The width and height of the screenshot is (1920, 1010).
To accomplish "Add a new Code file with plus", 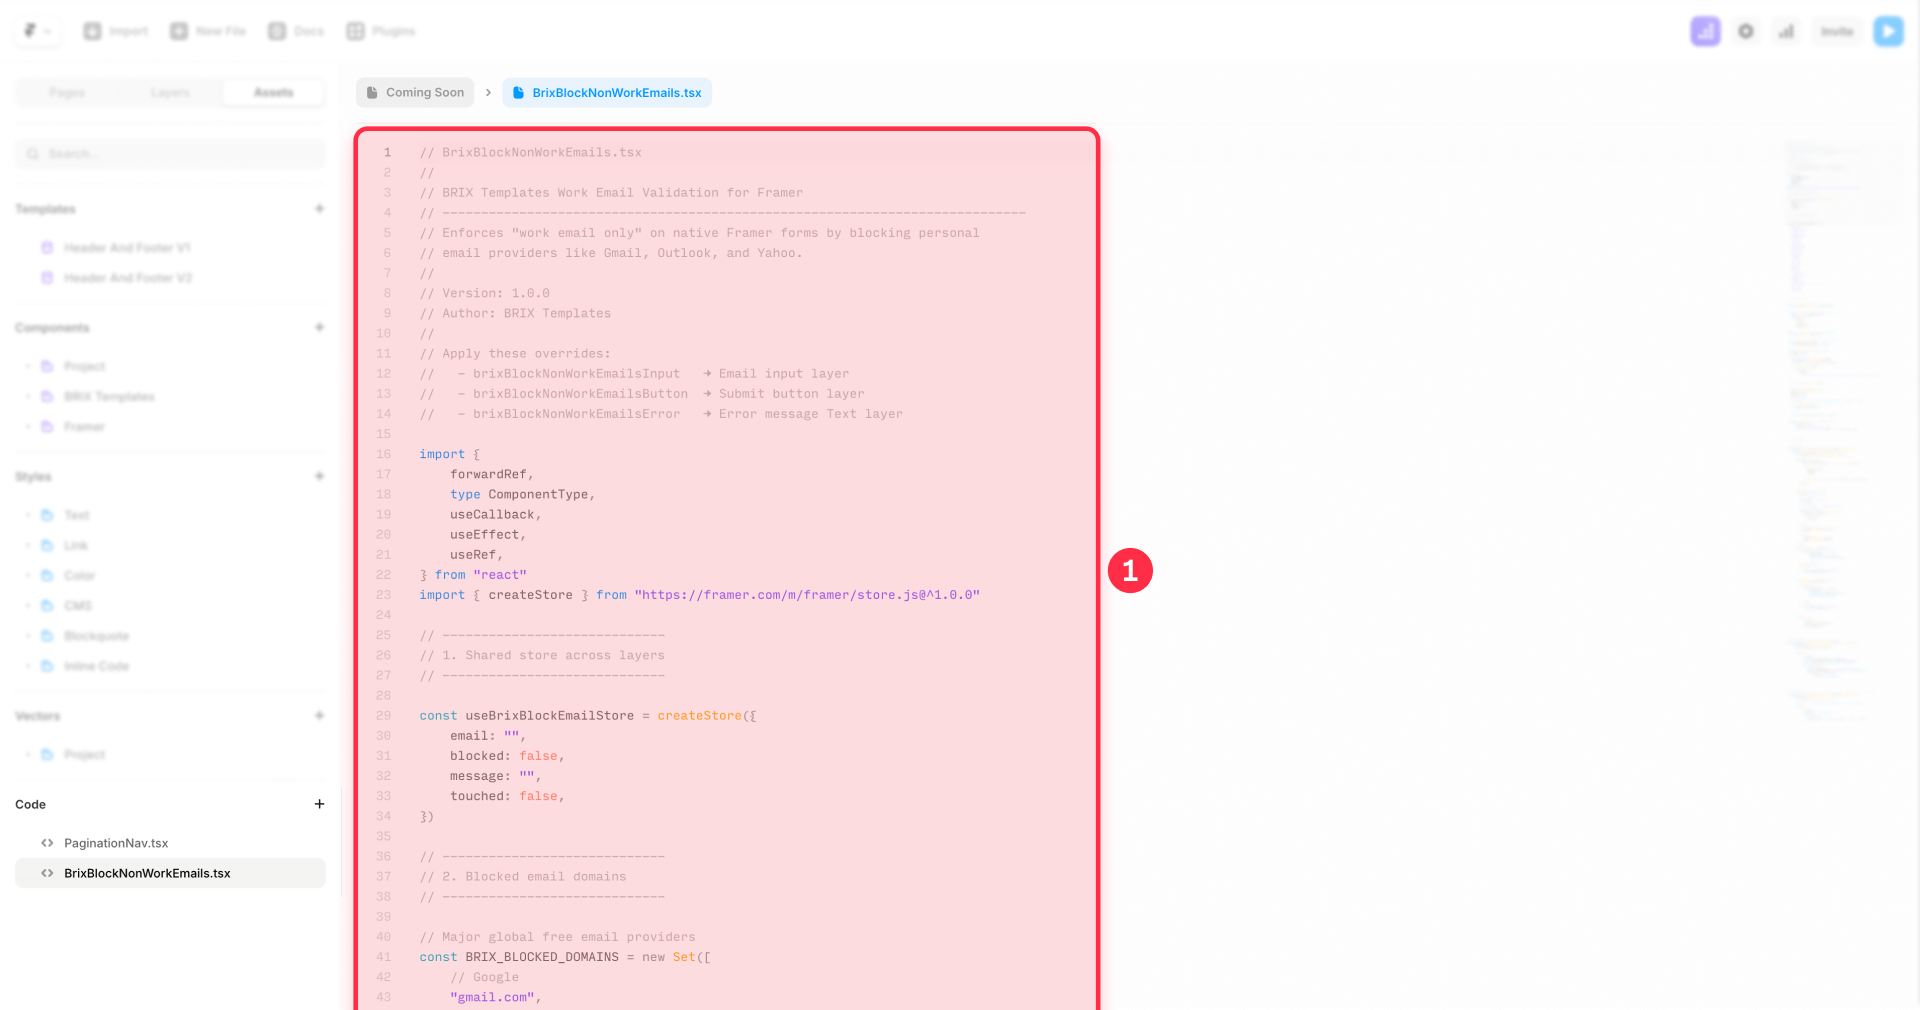I will point(319,804).
